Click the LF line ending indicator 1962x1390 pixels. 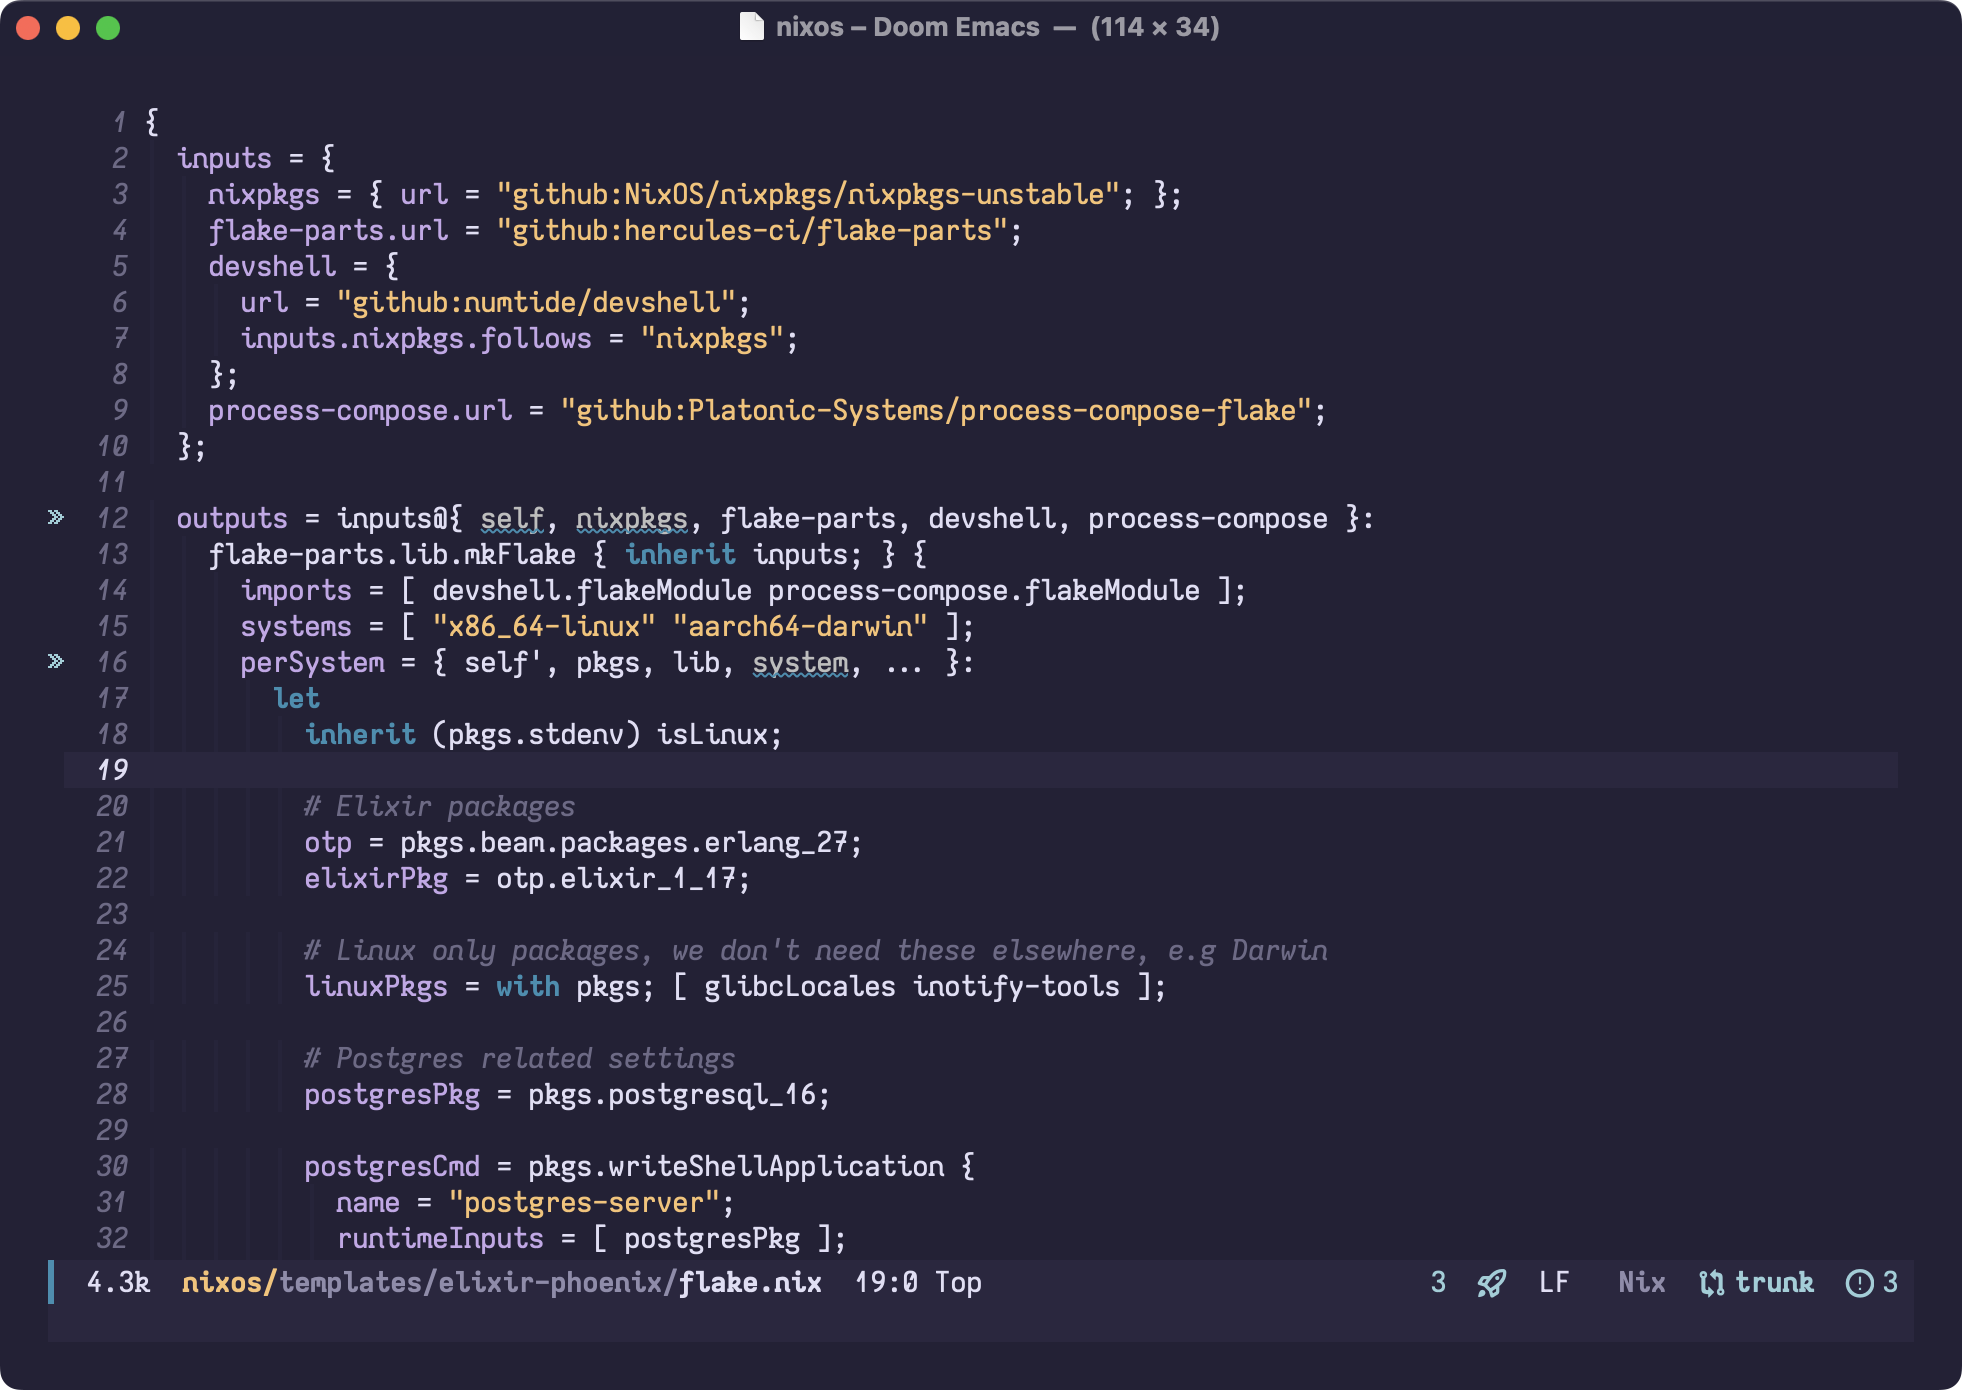1554,1282
